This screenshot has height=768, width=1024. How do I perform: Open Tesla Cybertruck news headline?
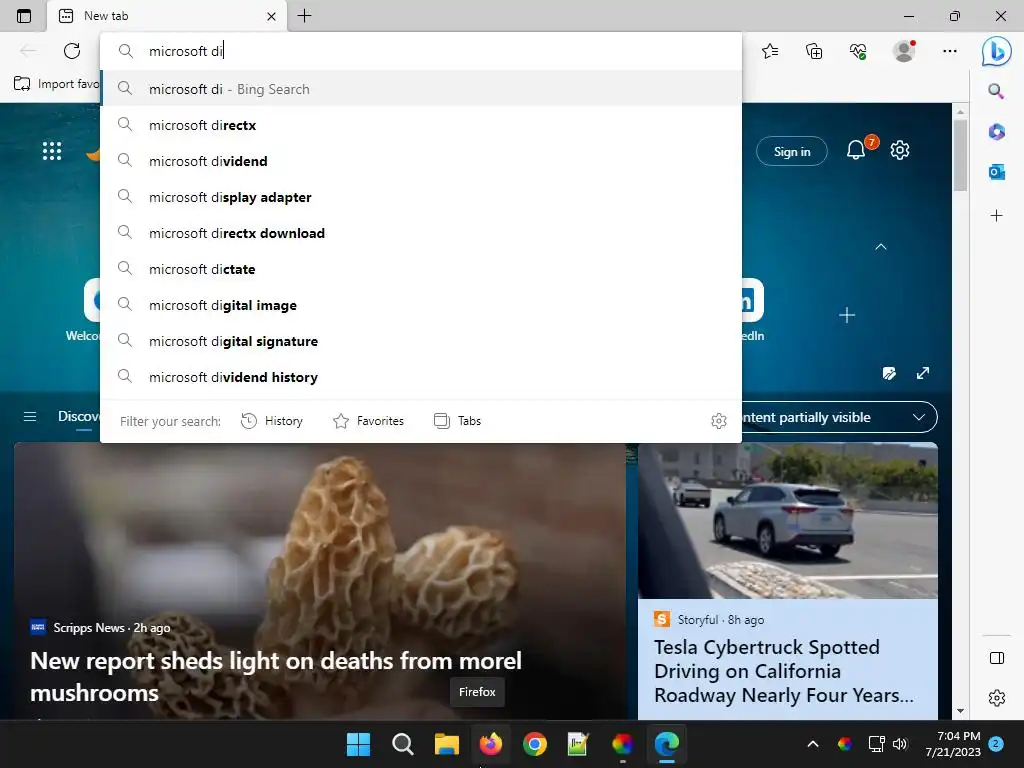(784, 671)
